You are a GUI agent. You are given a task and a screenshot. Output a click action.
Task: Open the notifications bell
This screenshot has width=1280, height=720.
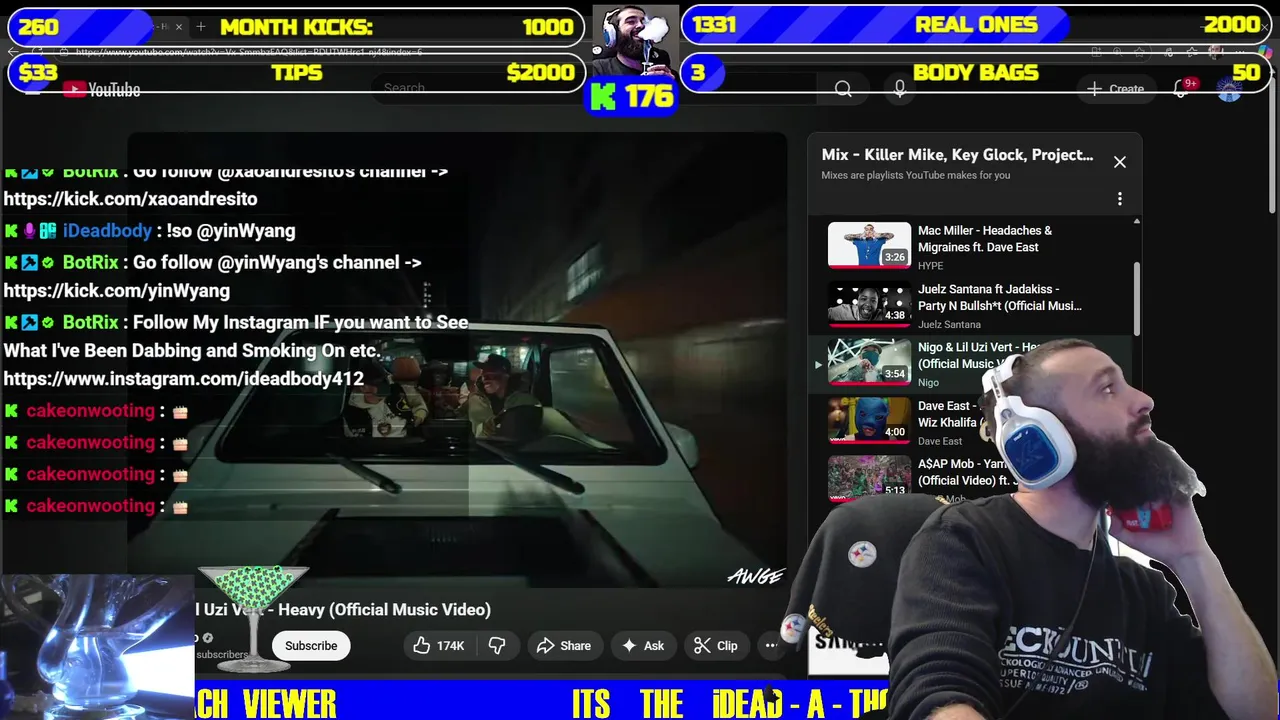click(1183, 89)
